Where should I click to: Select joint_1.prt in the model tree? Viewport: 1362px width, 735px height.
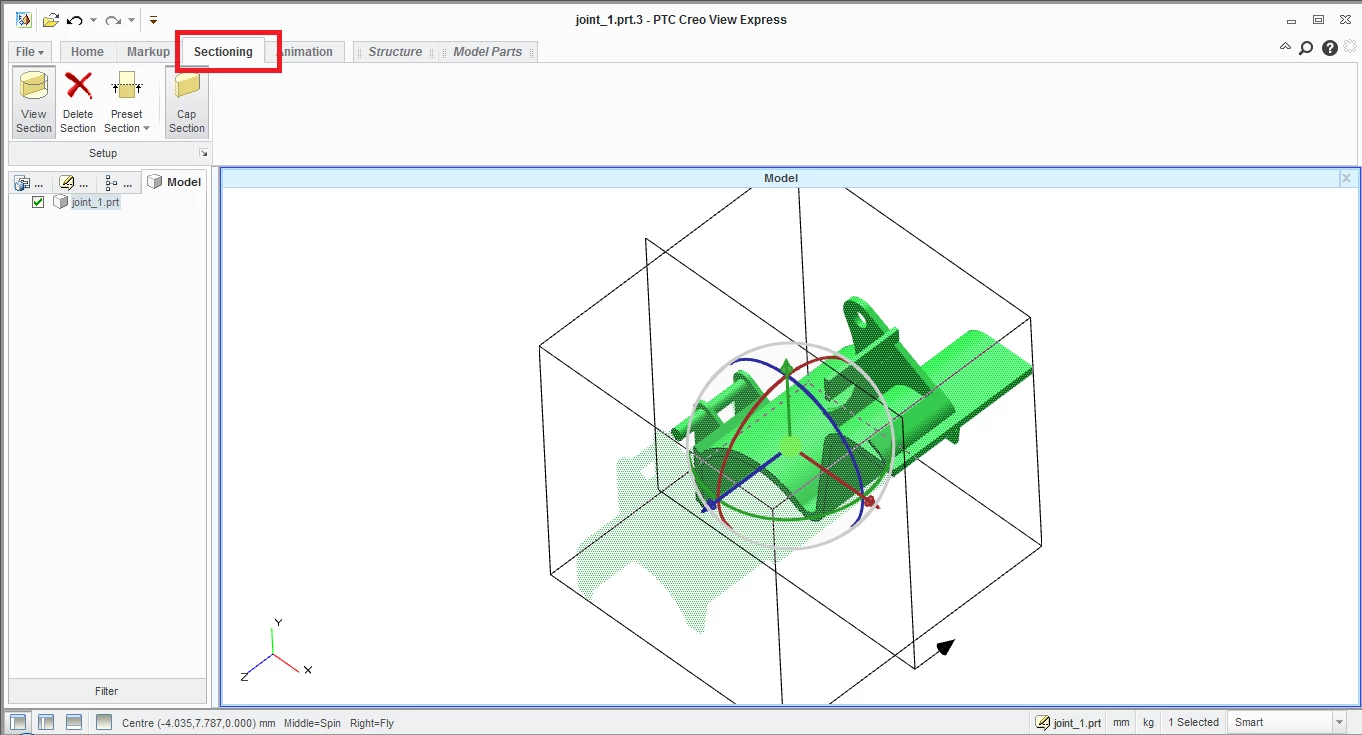95,202
